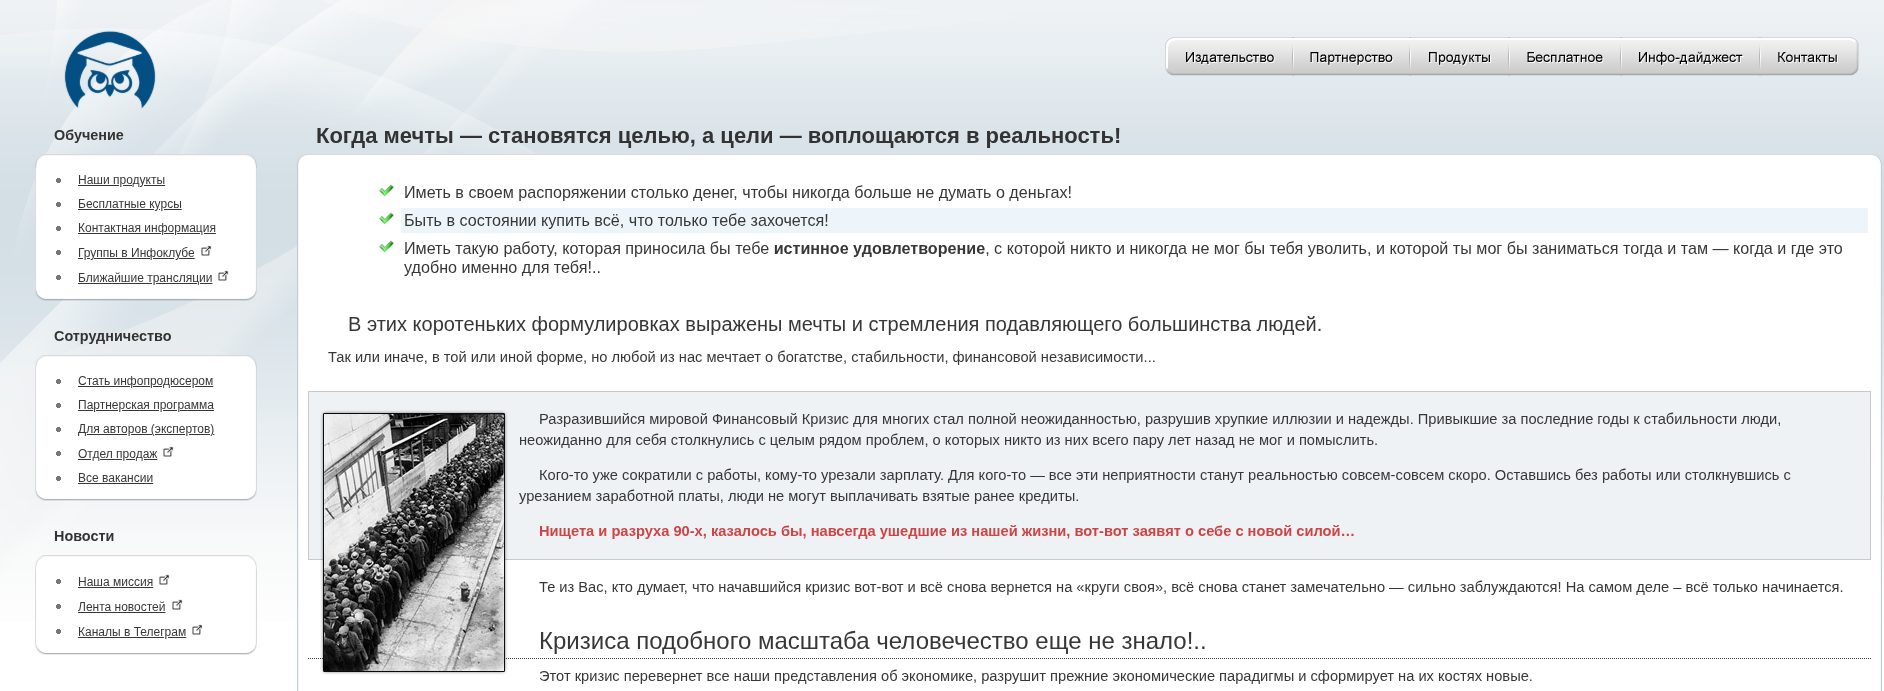Click the Сотрудничество sidebar heading

tap(113, 336)
